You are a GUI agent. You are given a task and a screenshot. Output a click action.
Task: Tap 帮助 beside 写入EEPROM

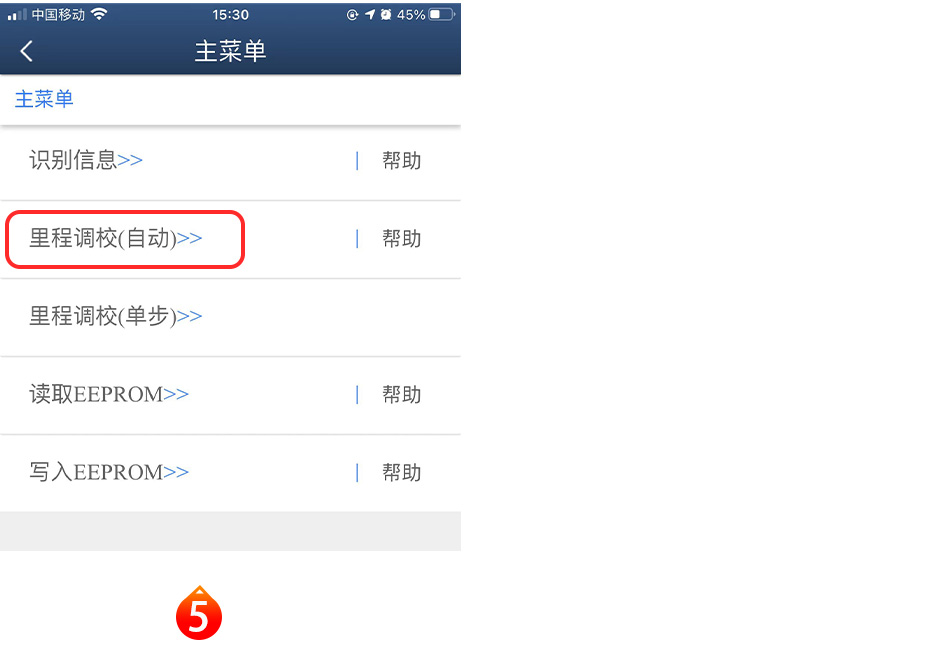click(402, 472)
